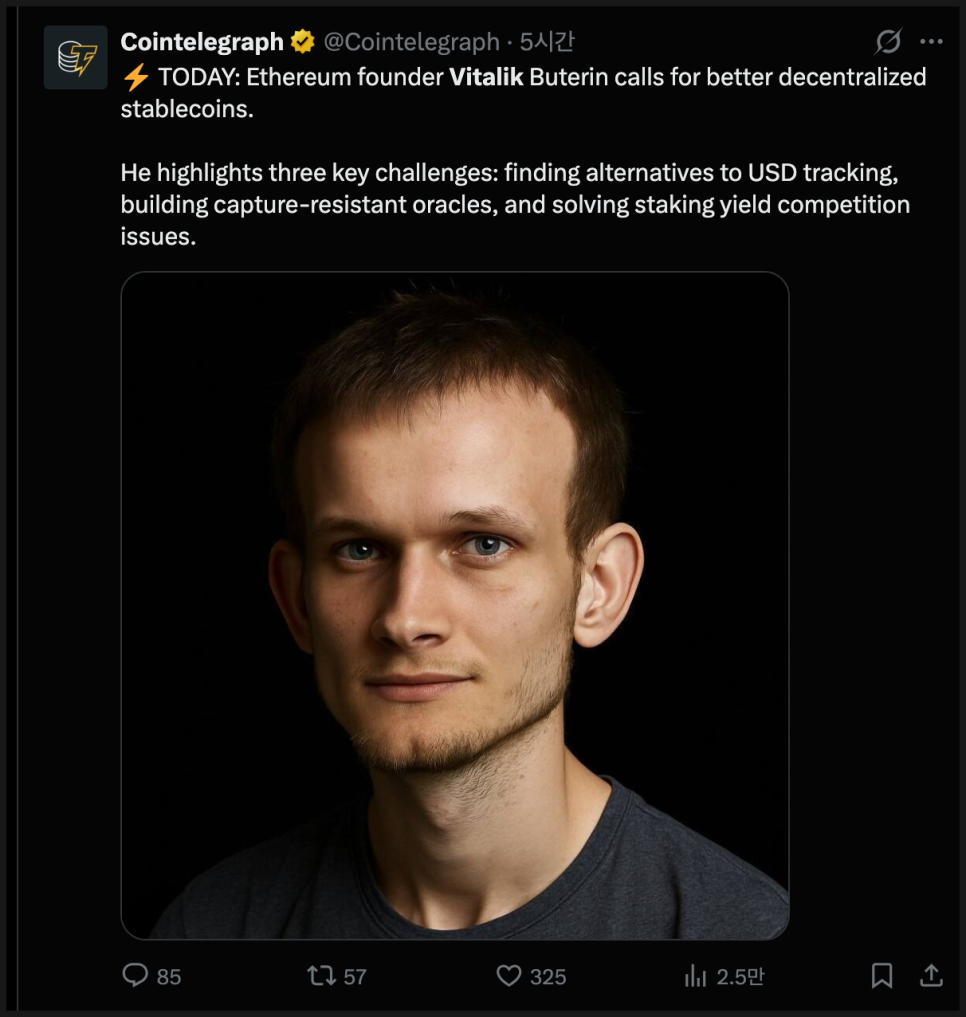Open Grok actions icon on tweet
Screen dimensions: 966x1017
[888, 42]
